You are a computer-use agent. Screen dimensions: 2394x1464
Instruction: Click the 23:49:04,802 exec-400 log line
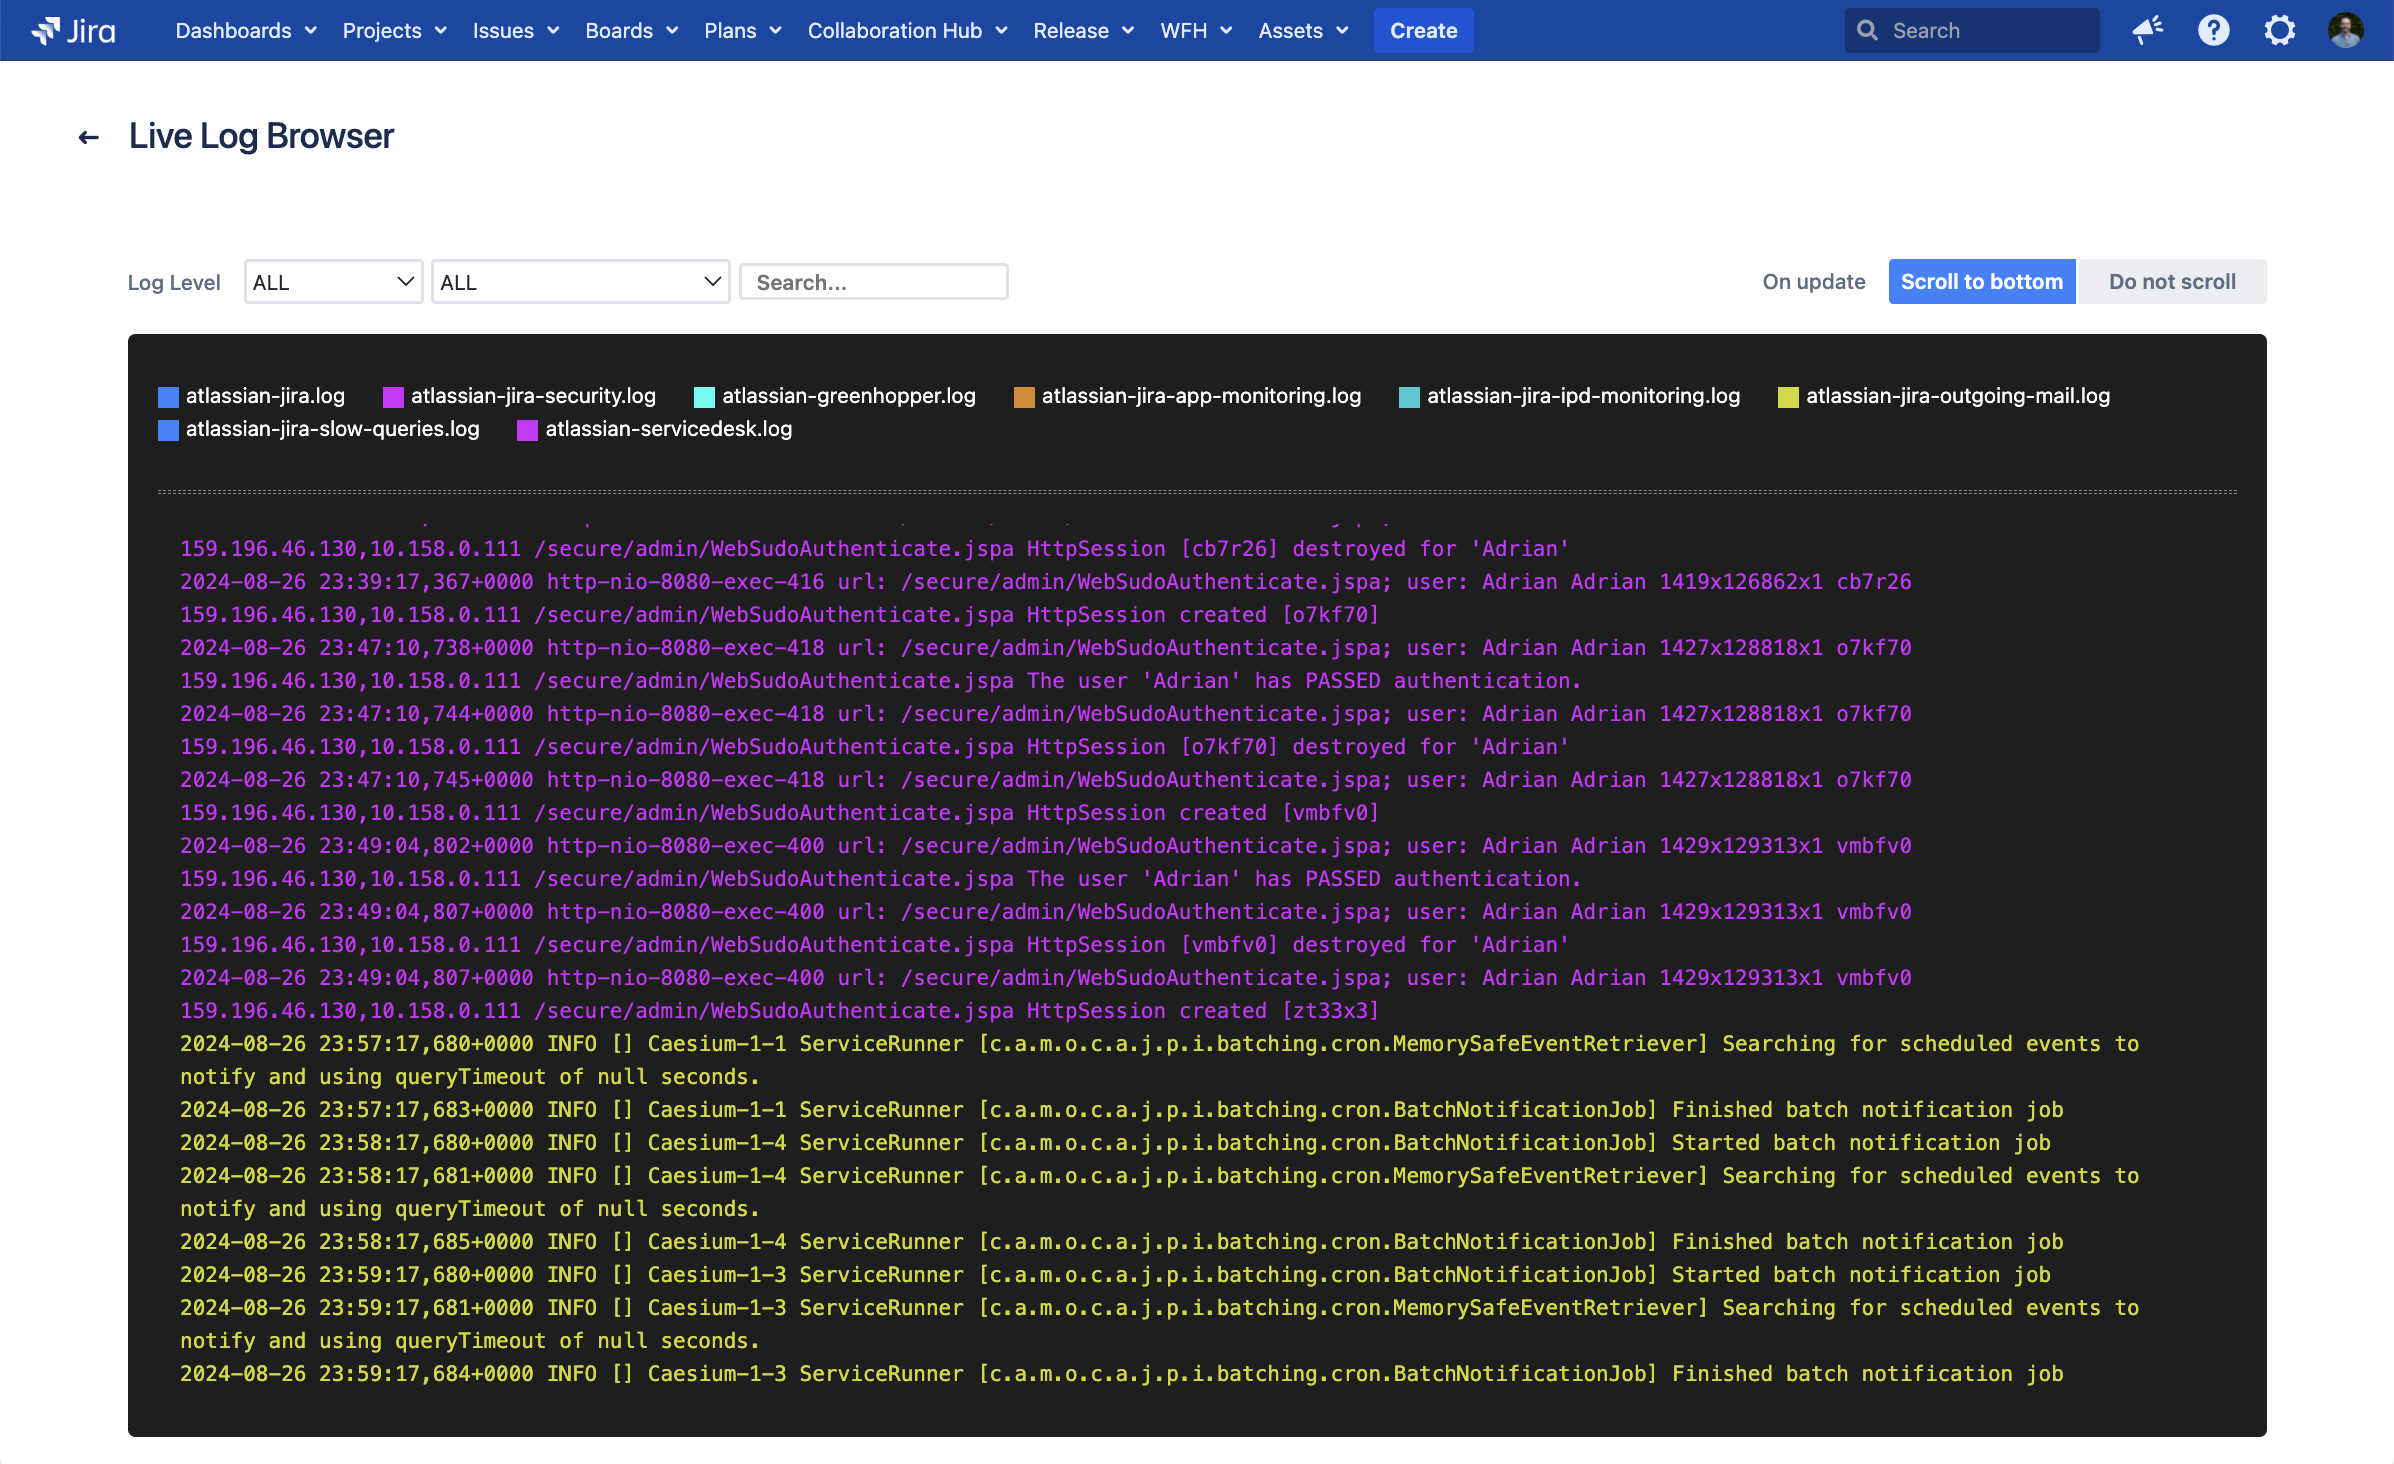coord(1045,846)
